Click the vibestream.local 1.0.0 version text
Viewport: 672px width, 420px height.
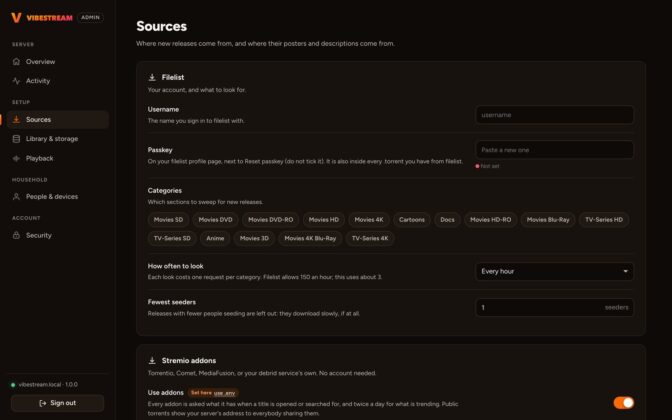tap(48, 385)
